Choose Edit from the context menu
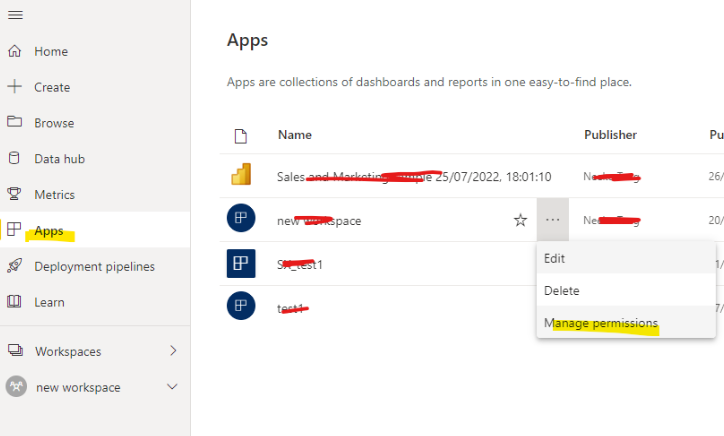Screen dimensions: 724x436 626,259
